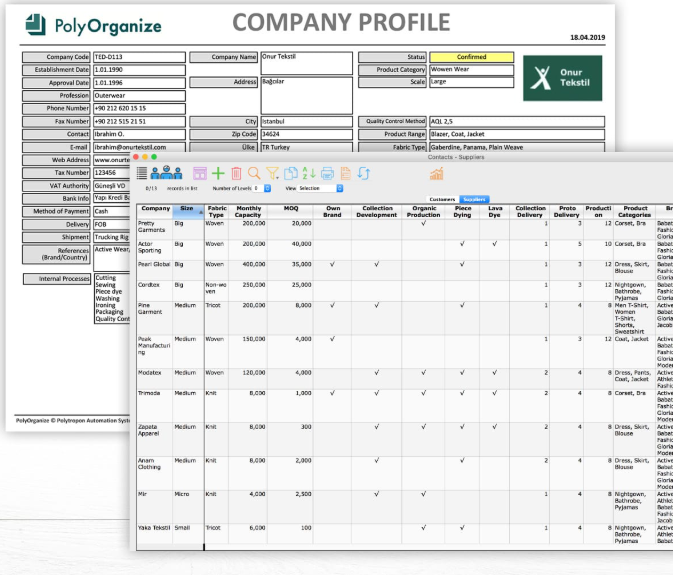This screenshot has height=575, width=673.
Task: Sort by the Fabric Type column header
Action: coord(216,212)
